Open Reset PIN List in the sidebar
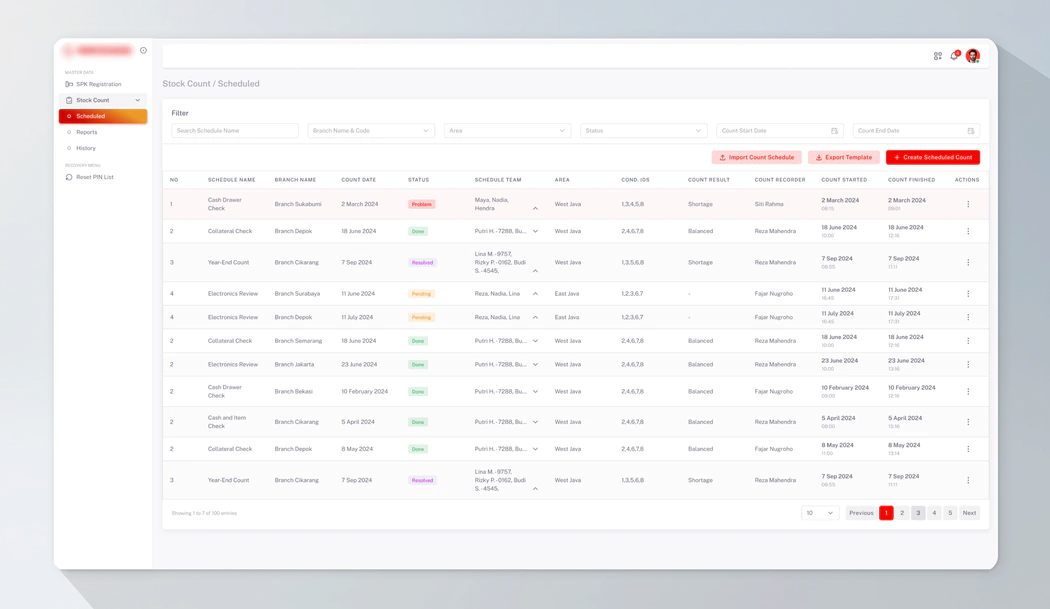 point(94,177)
